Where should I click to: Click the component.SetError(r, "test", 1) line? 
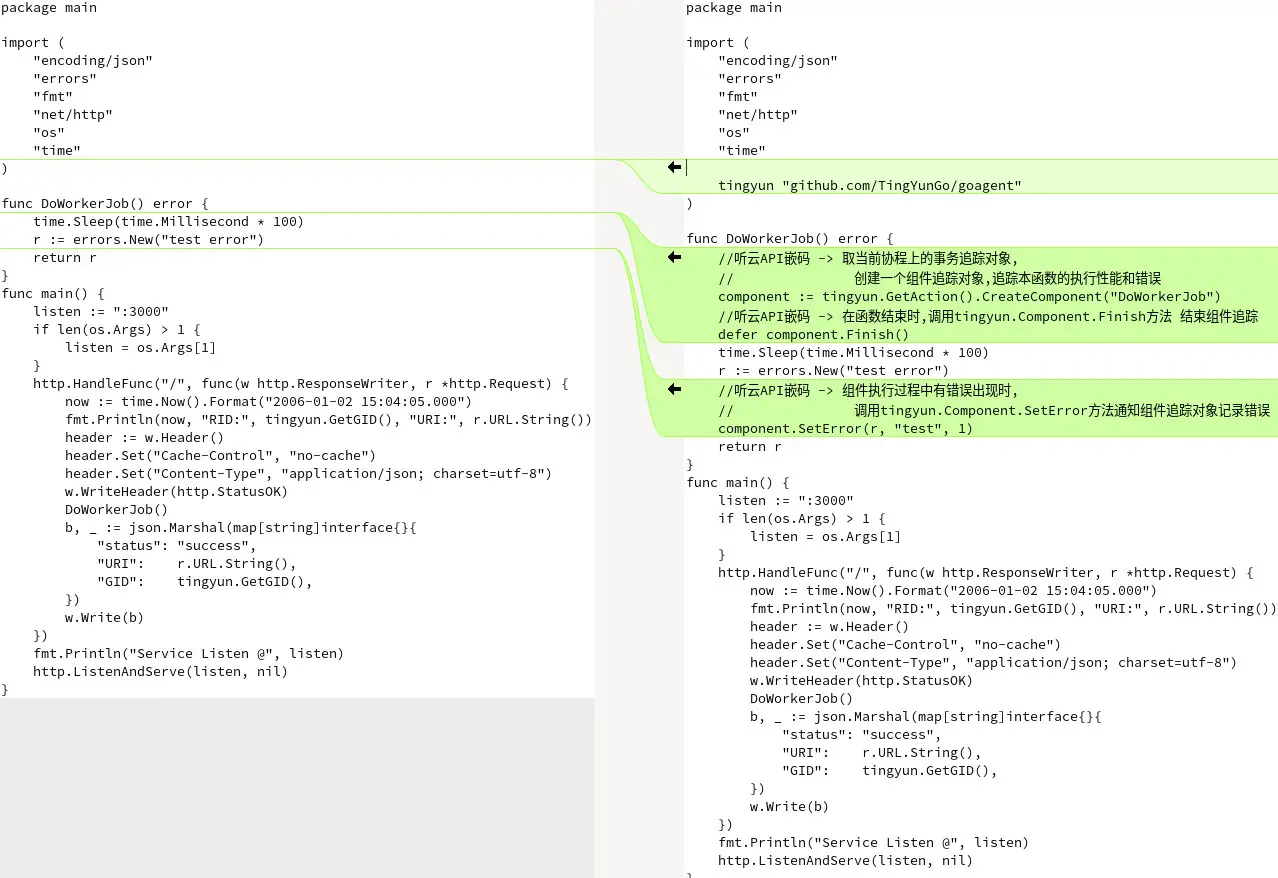[845, 429]
